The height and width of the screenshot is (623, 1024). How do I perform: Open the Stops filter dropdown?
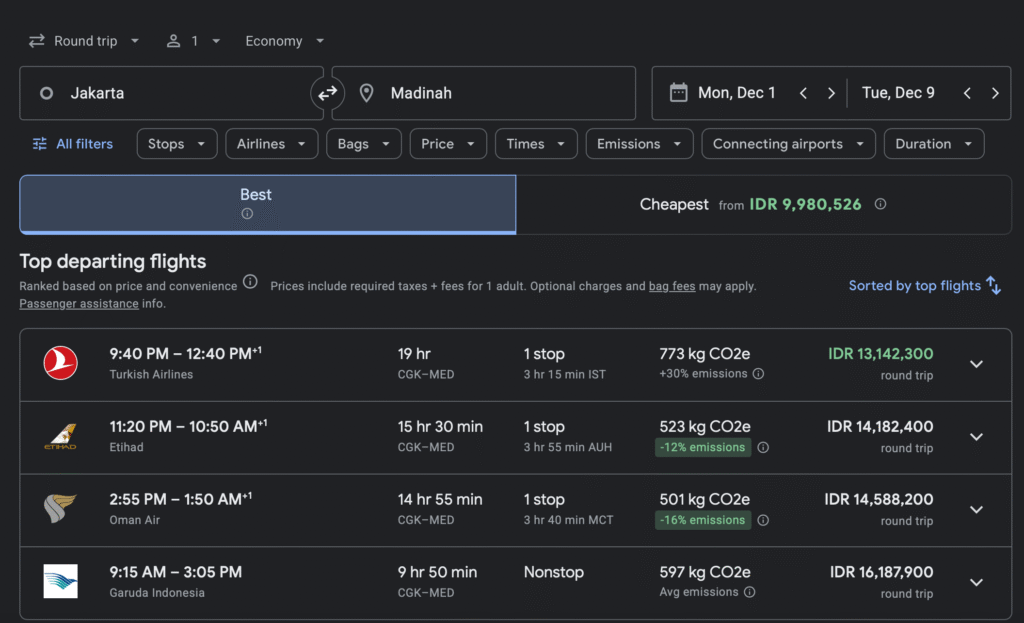click(x=176, y=144)
